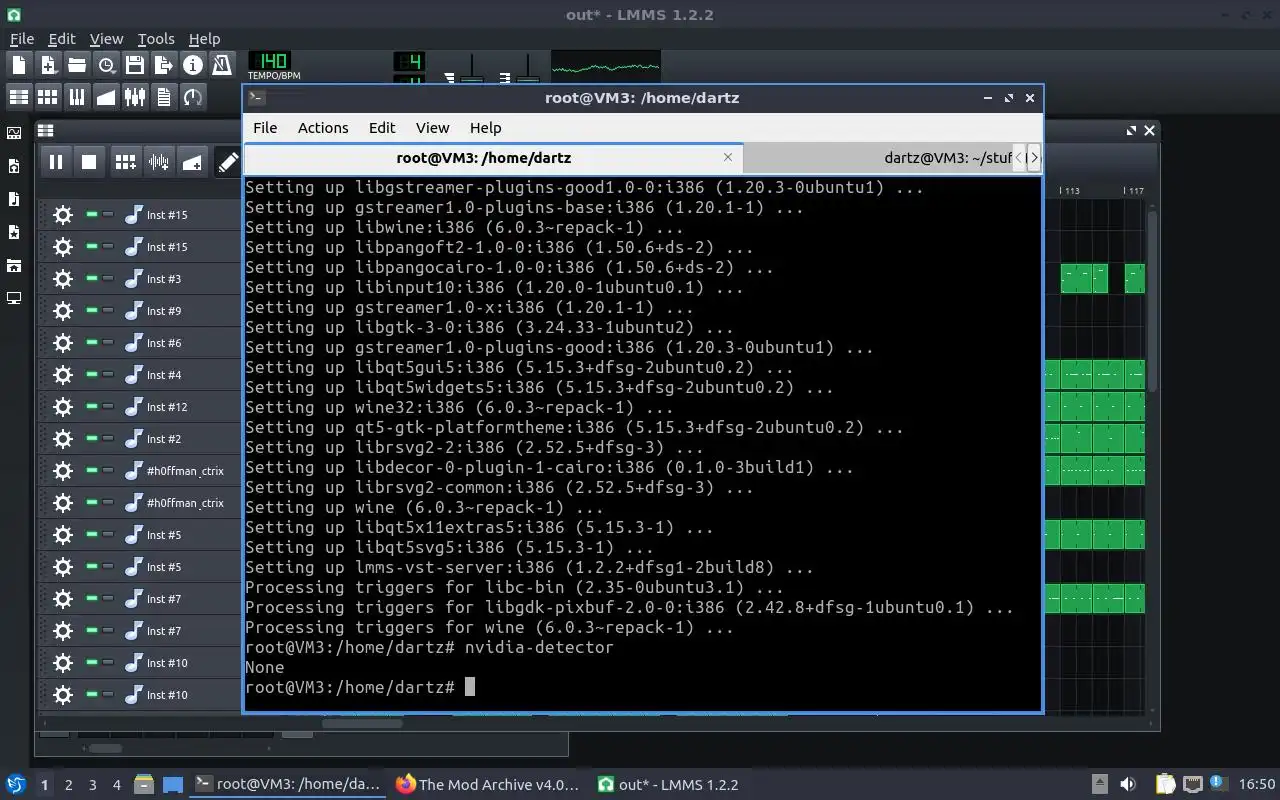Open Instrument Plugins sidebar tab
Screen dimensions: 1280x800
click(14, 133)
